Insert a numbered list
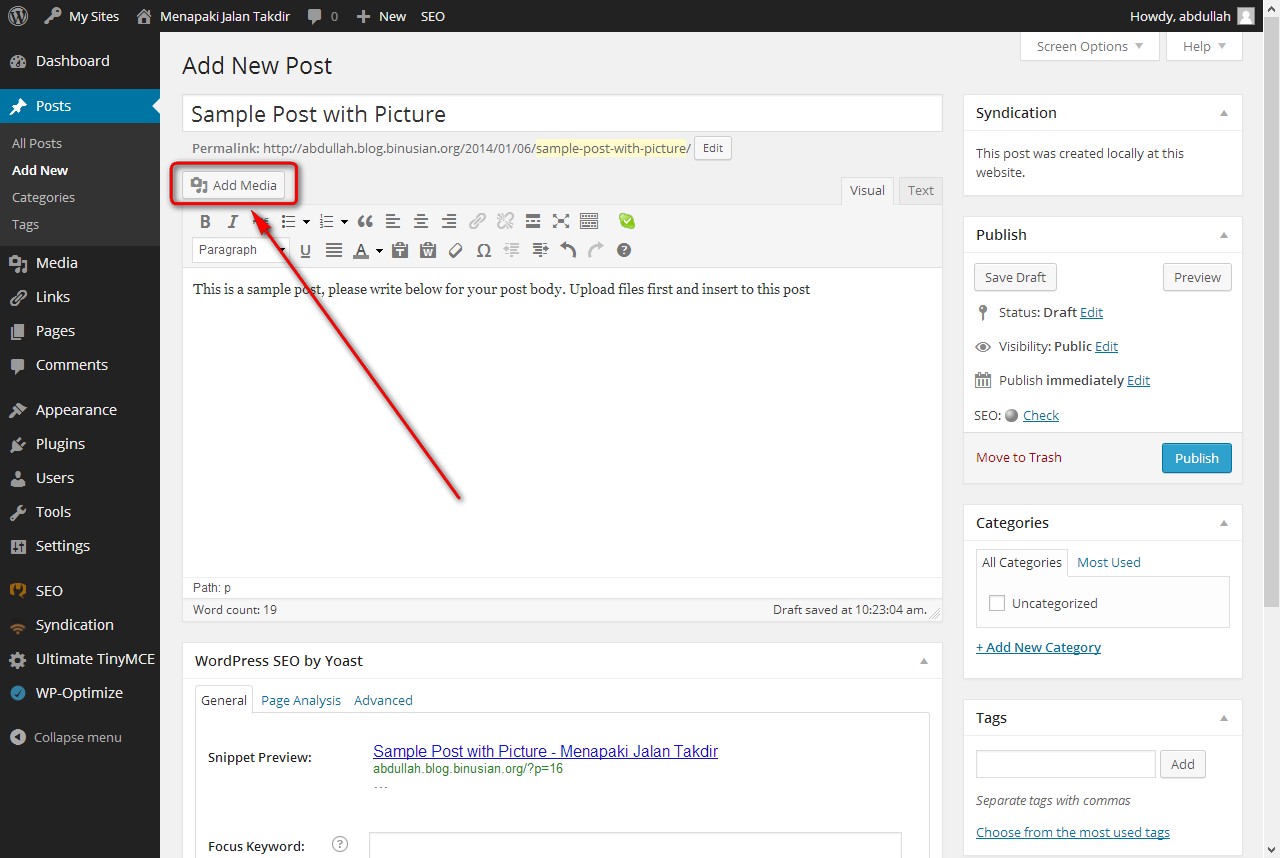The width and height of the screenshot is (1280, 858). (x=326, y=221)
